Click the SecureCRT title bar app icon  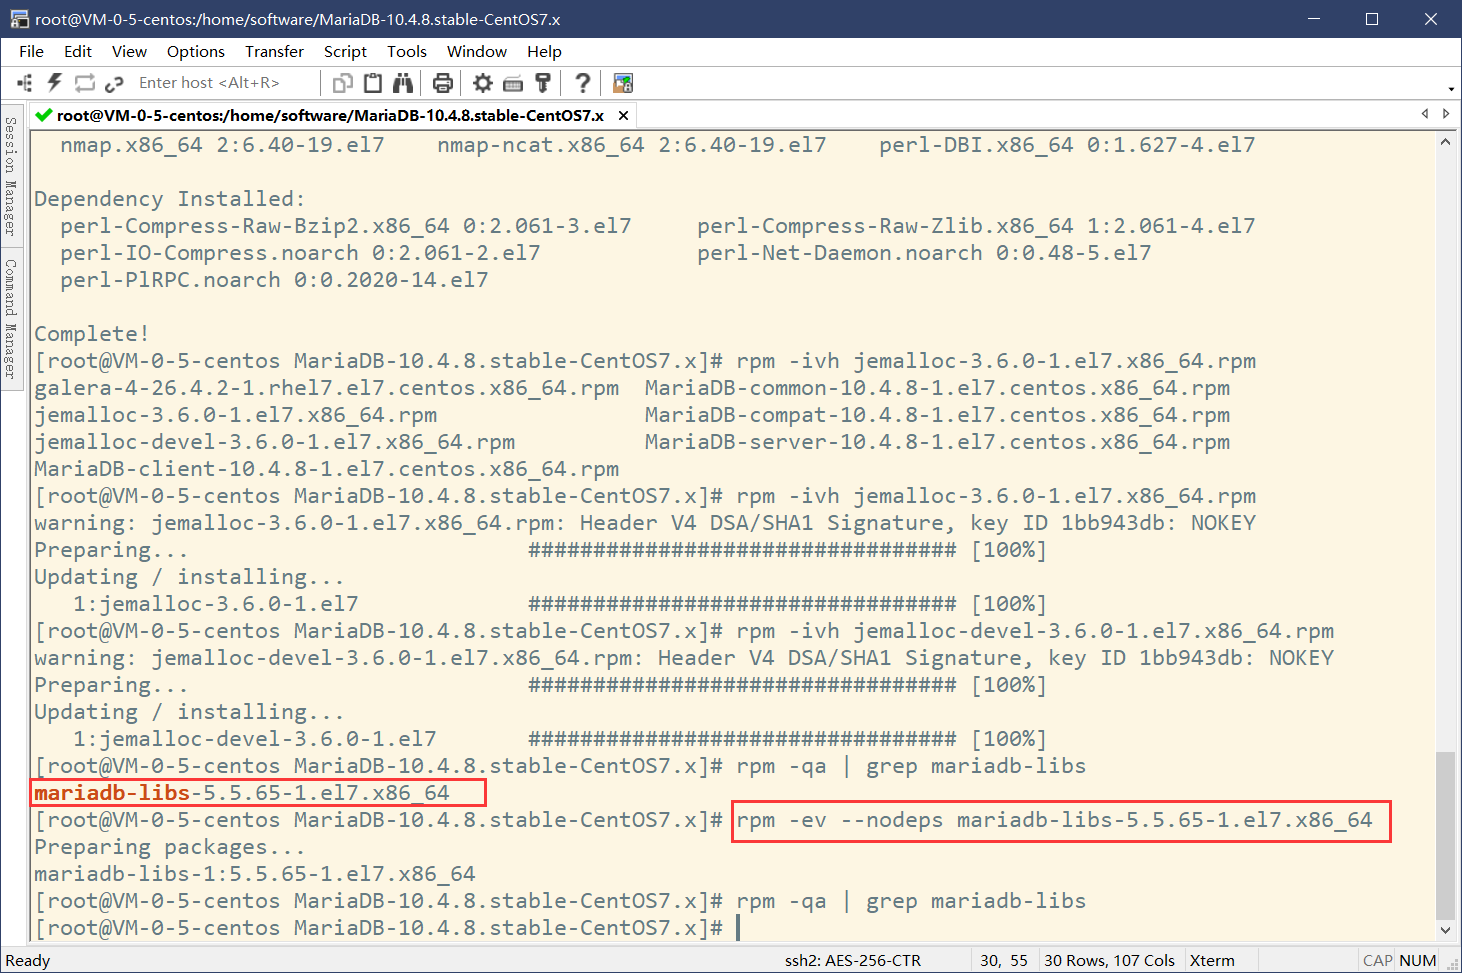click(19, 19)
